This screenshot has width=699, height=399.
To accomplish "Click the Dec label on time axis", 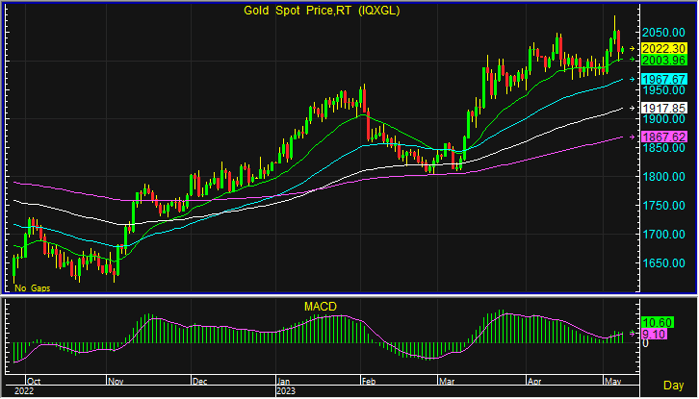I will [x=200, y=382].
